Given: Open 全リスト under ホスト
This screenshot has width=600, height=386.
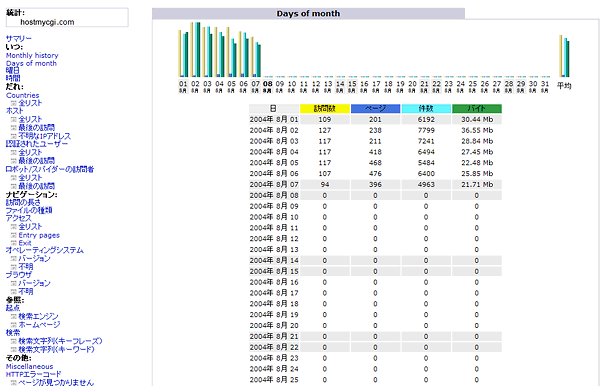Looking at the screenshot, I should (30, 120).
